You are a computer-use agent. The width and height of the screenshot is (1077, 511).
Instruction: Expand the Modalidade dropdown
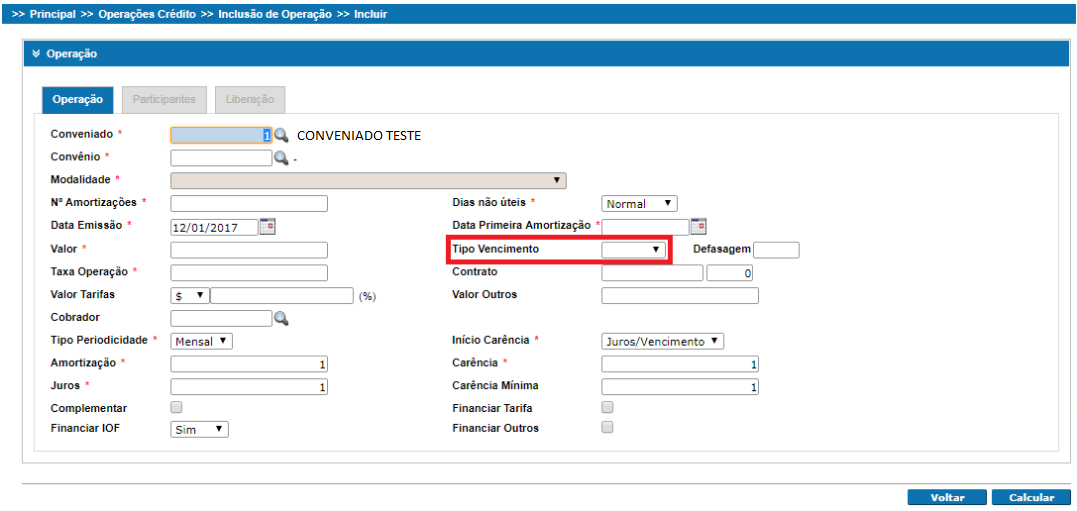tap(368, 181)
